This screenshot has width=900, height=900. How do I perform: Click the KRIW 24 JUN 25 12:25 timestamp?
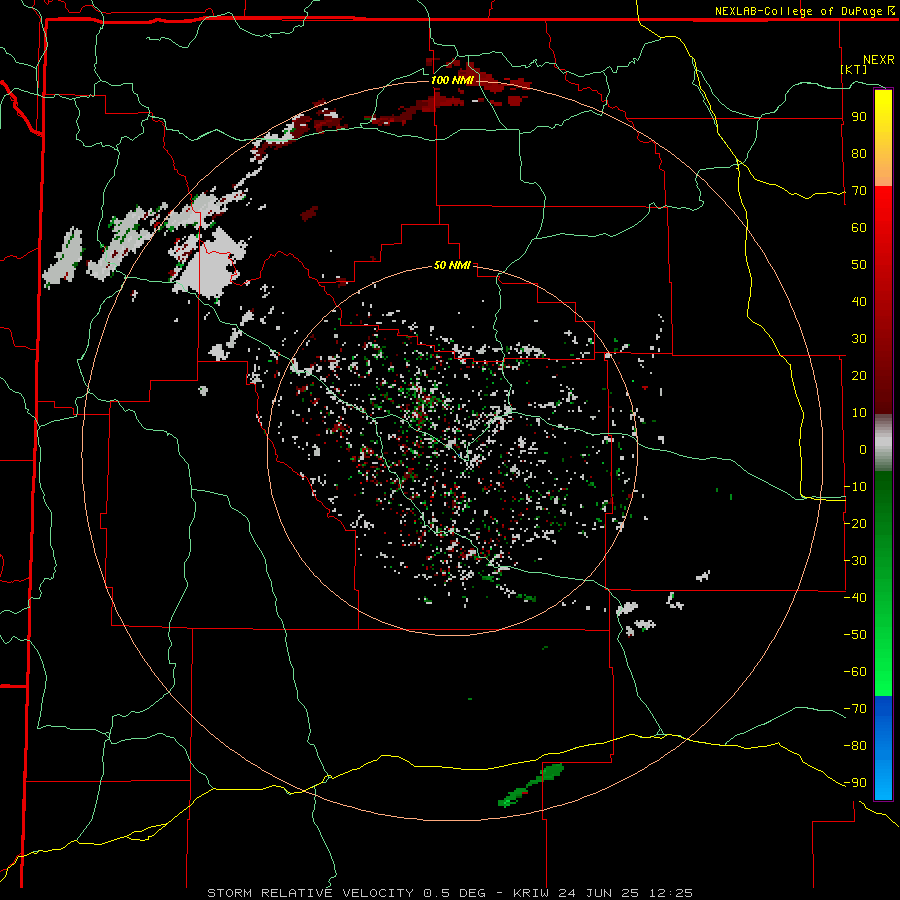[603, 893]
